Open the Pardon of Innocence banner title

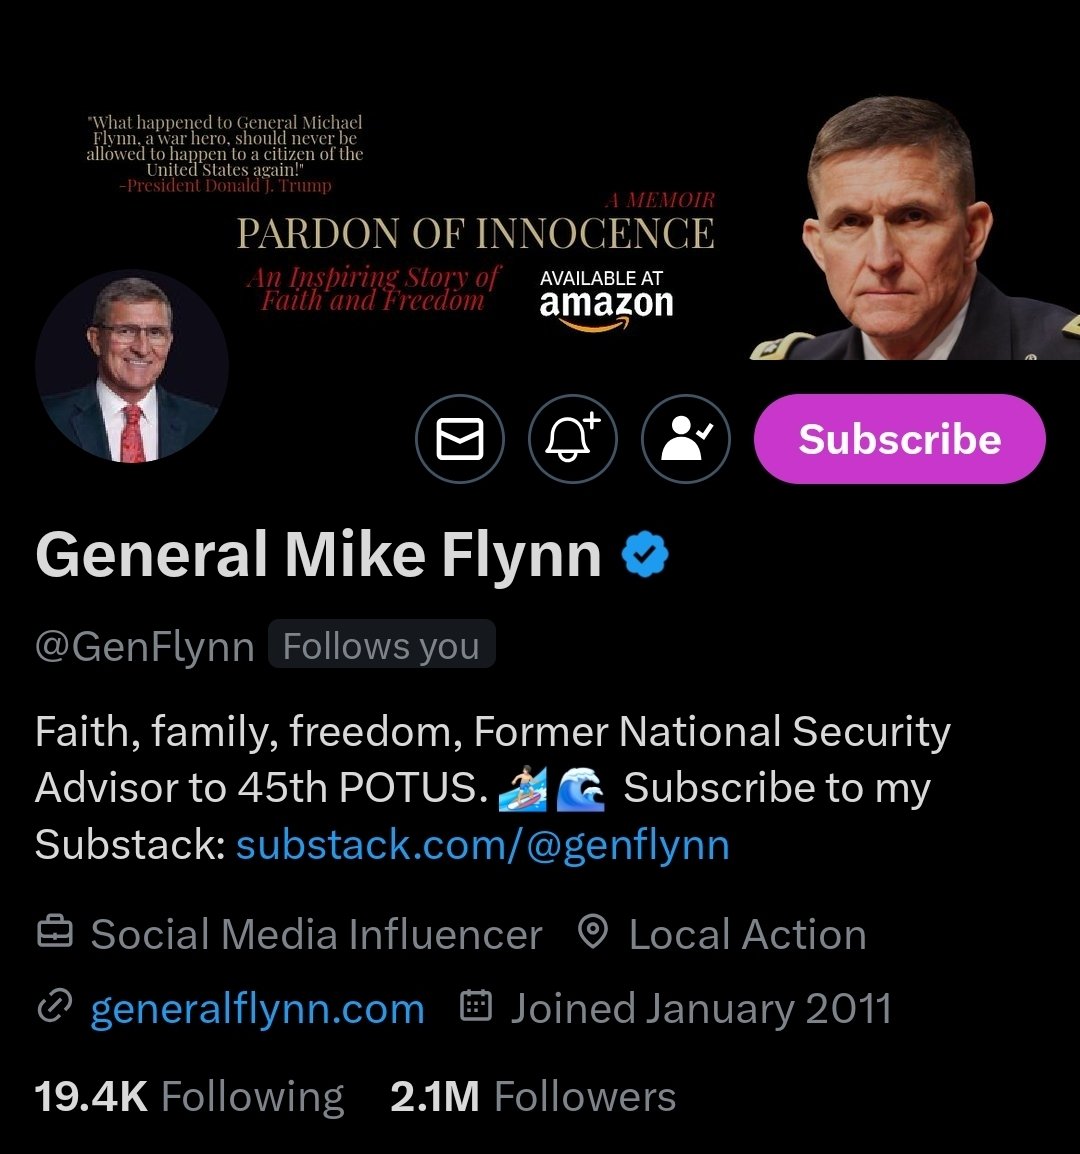[475, 234]
